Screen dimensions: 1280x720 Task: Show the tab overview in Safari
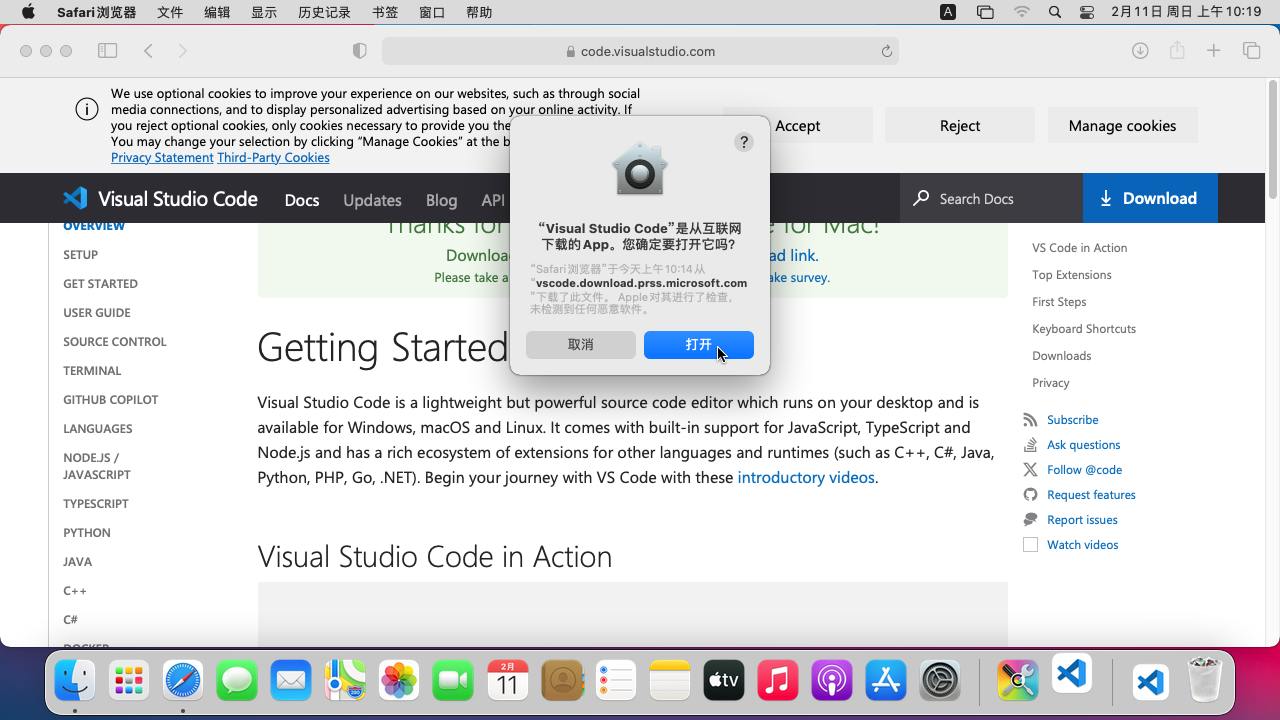pyautogui.click(x=1251, y=51)
